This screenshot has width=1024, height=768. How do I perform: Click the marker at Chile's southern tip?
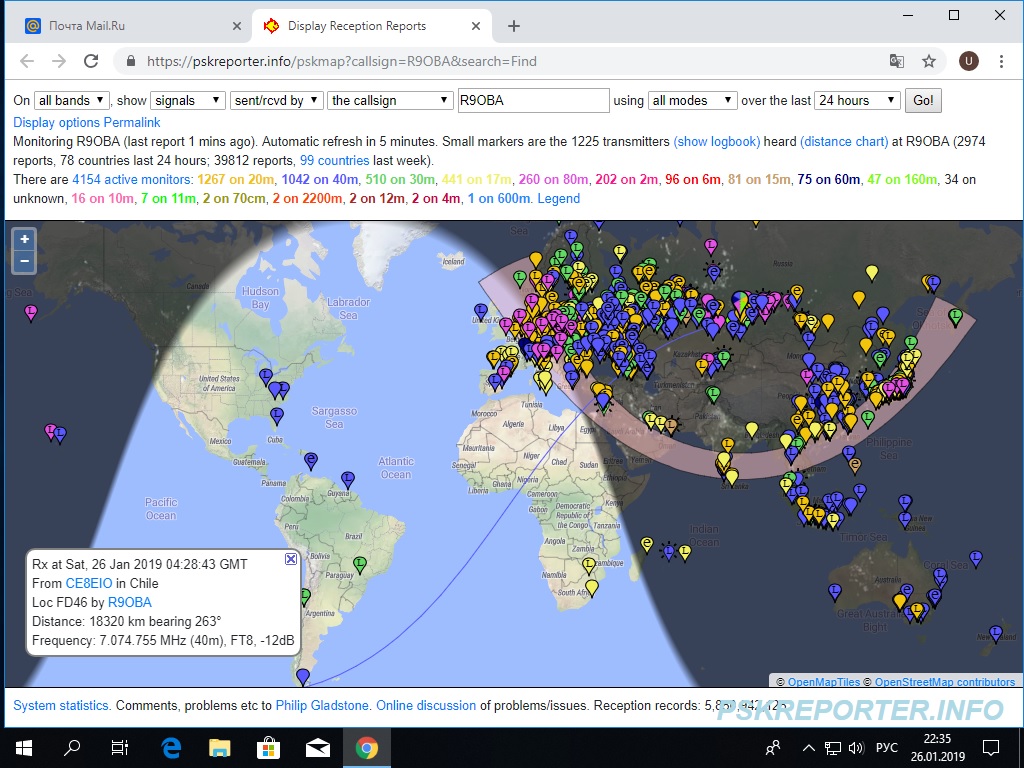pyautogui.click(x=303, y=677)
